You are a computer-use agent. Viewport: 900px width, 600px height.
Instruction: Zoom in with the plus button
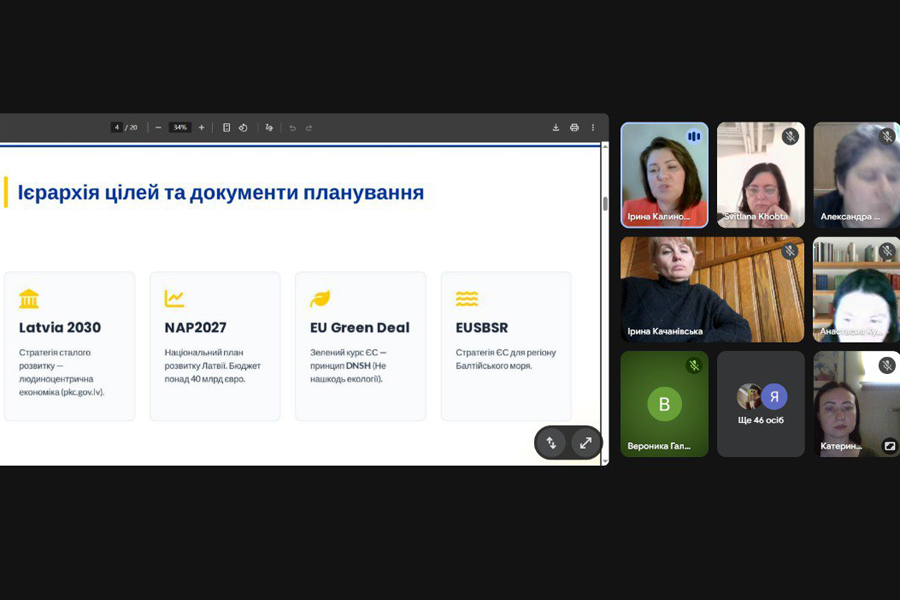coord(201,127)
